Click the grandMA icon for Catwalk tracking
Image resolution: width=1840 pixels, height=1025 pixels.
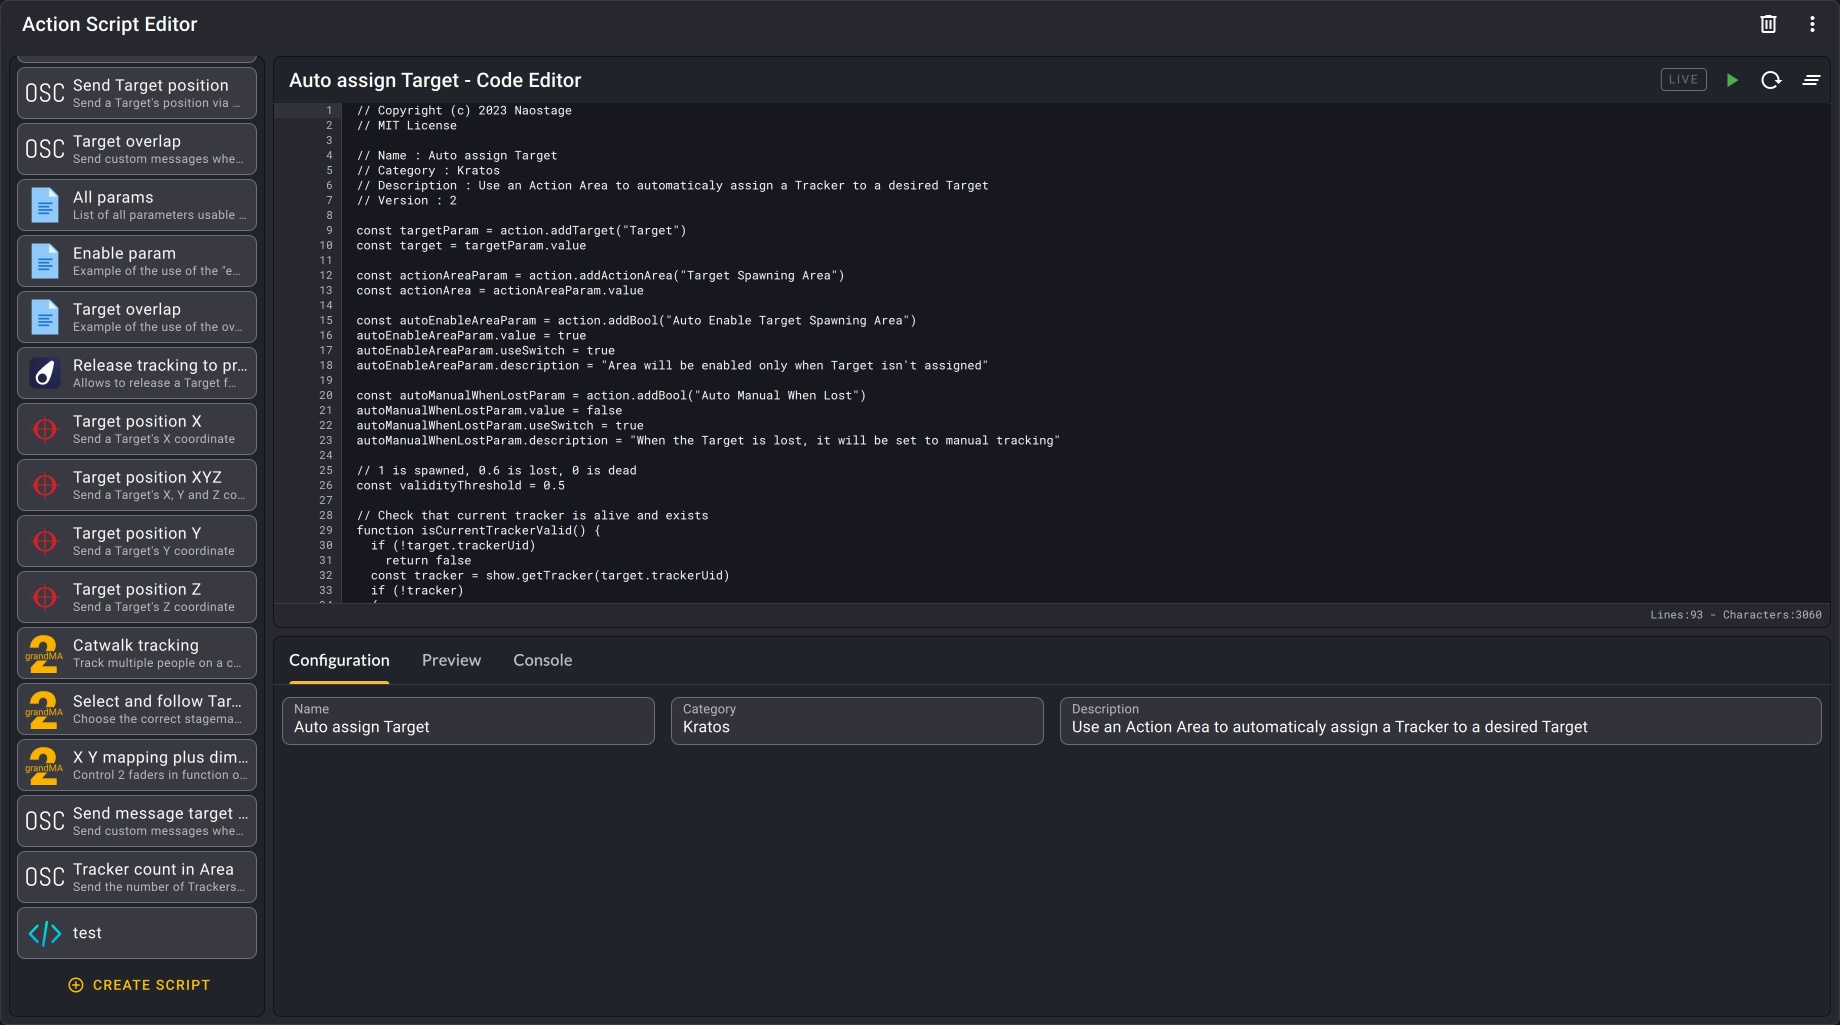(44, 653)
